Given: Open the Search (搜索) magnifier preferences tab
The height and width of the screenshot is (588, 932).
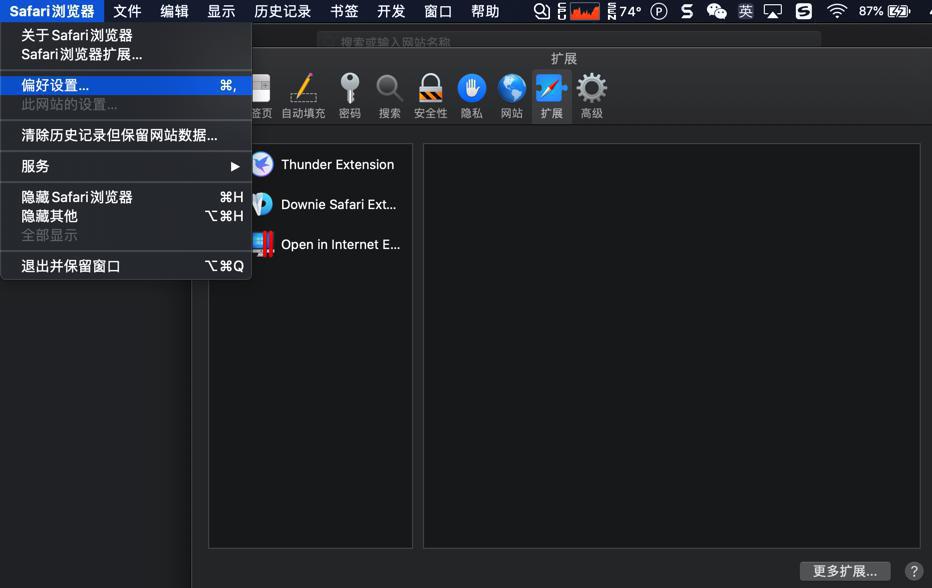Looking at the screenshot, I should 389,96.
